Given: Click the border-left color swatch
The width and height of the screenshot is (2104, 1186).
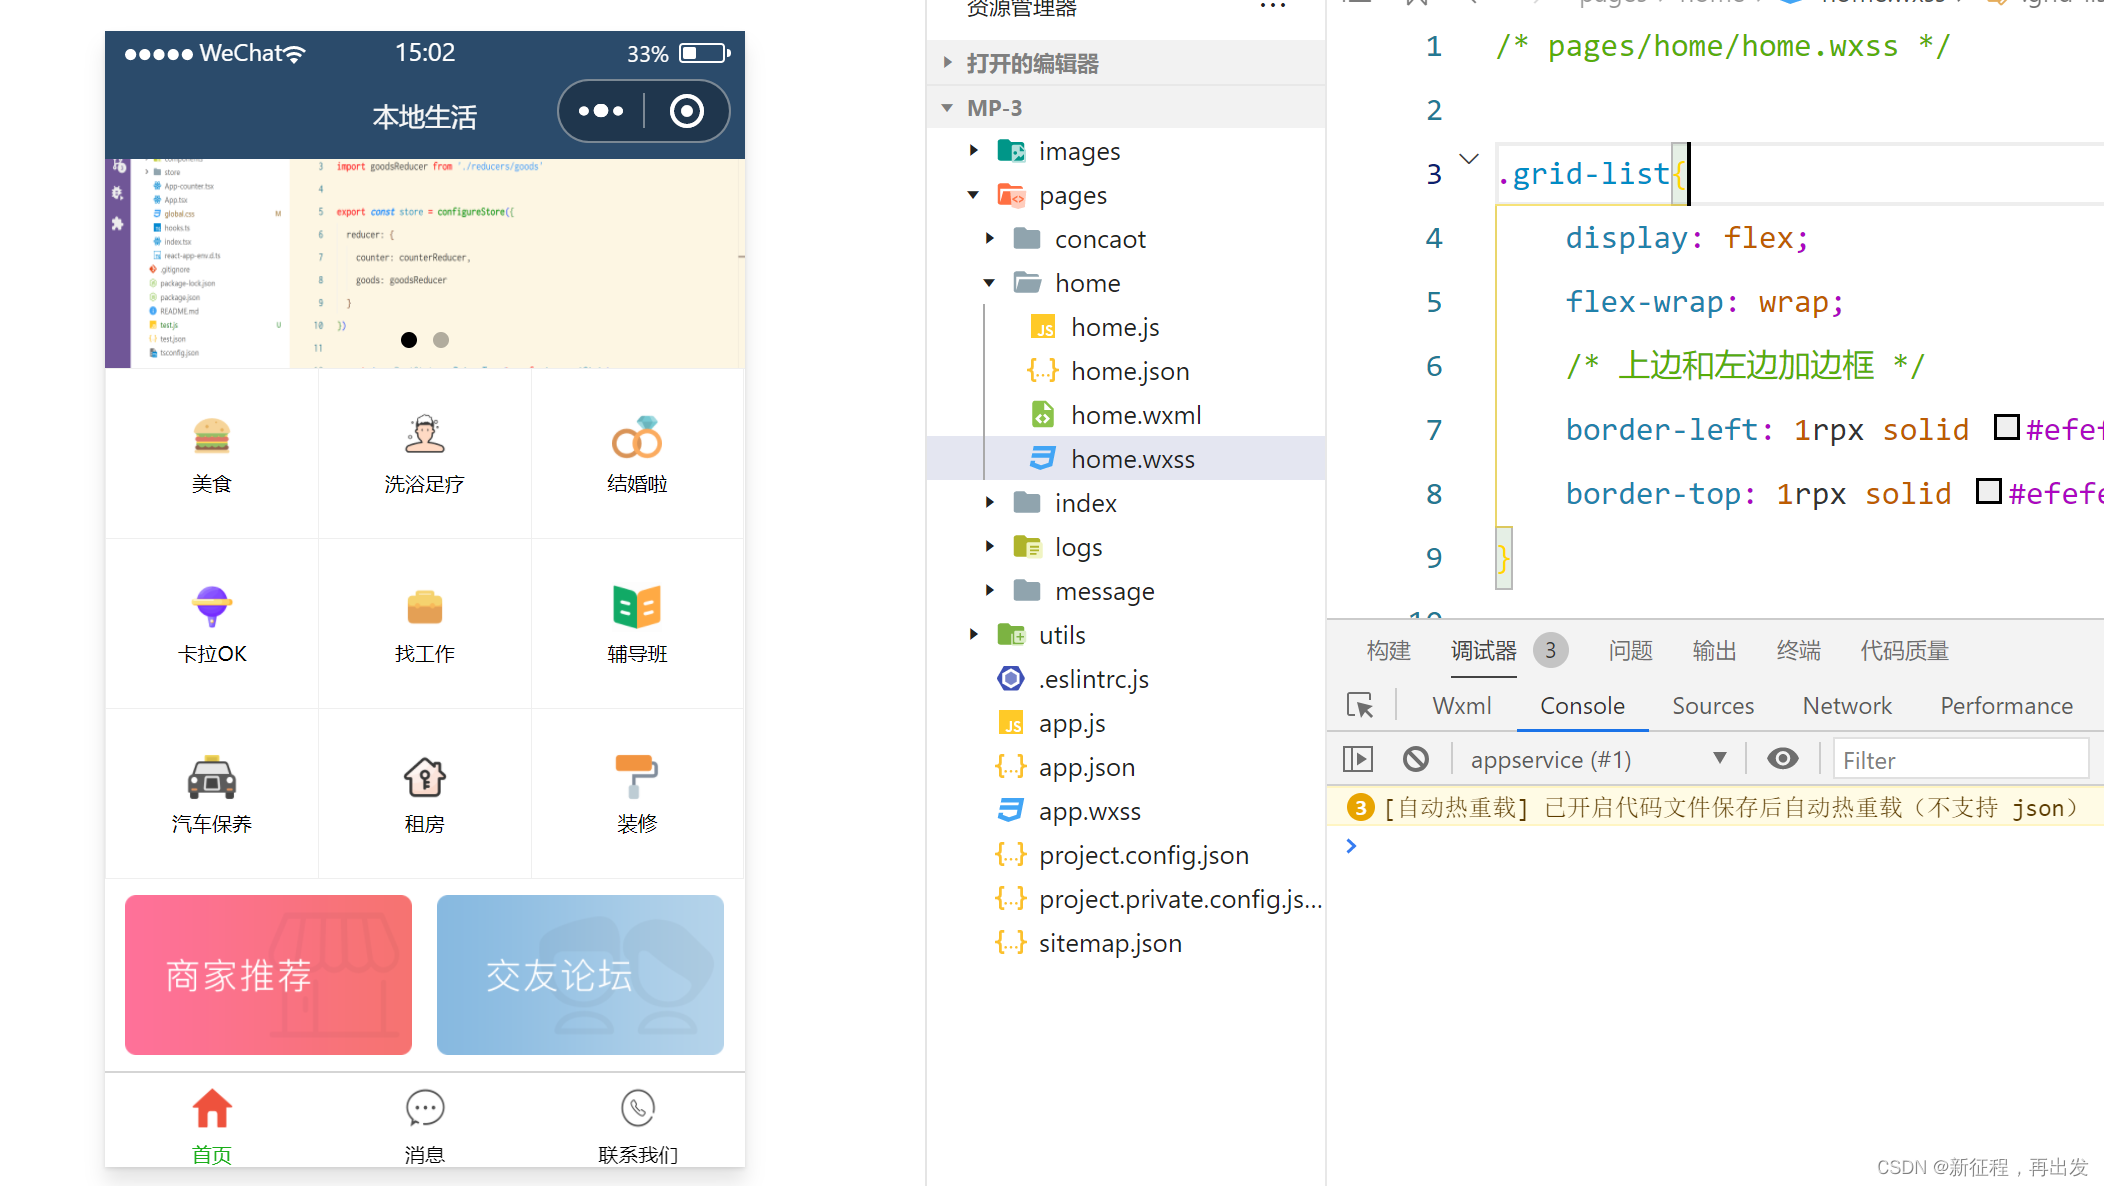Looking at the screenshot, I should [x=2006, y=428].
